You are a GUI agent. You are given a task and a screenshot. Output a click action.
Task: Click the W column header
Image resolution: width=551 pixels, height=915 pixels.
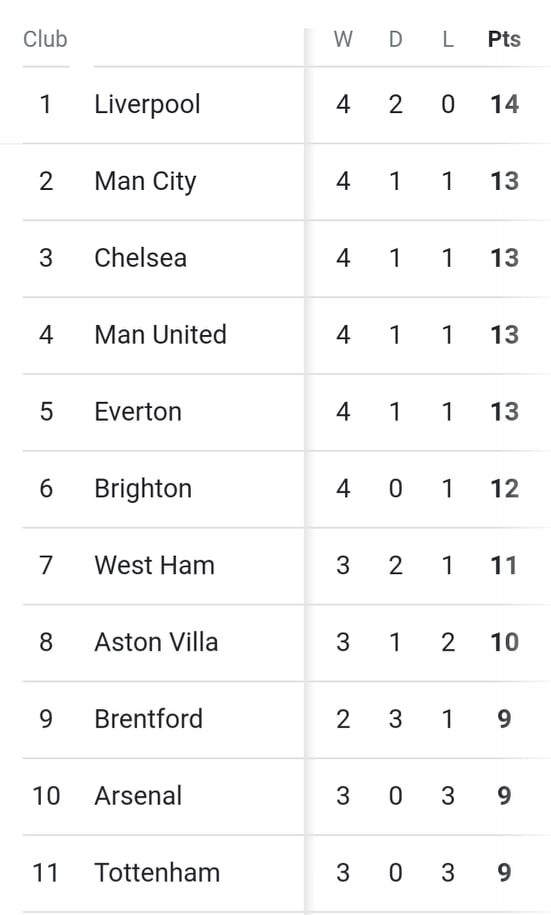pyautogui.click(x=343, y=39)
